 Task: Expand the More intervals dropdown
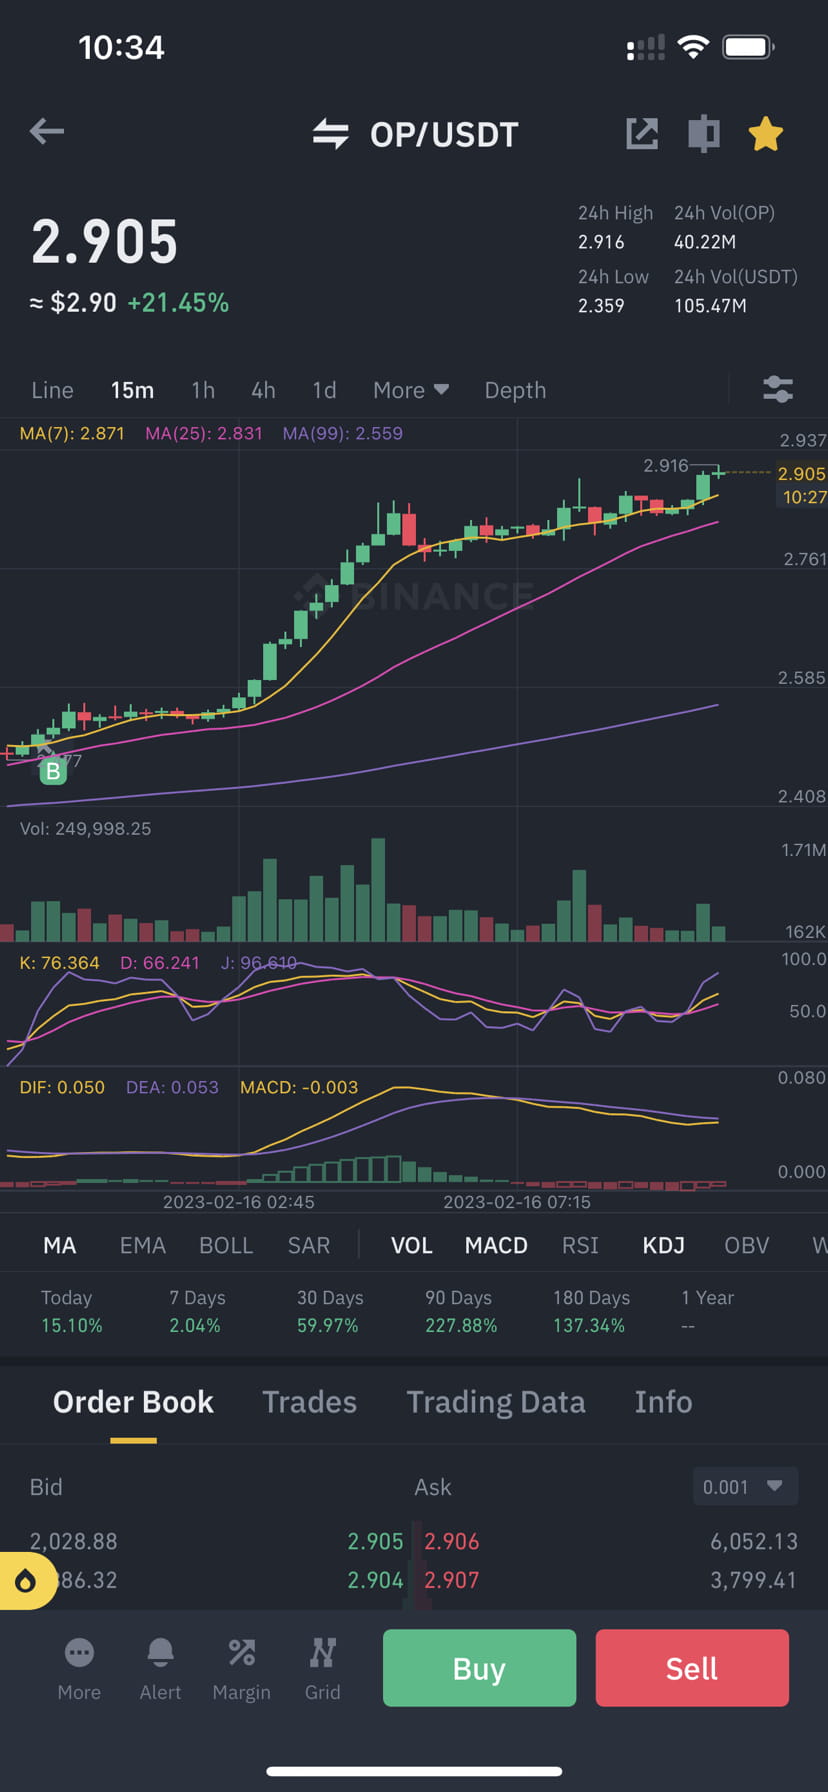coord(410,390)
